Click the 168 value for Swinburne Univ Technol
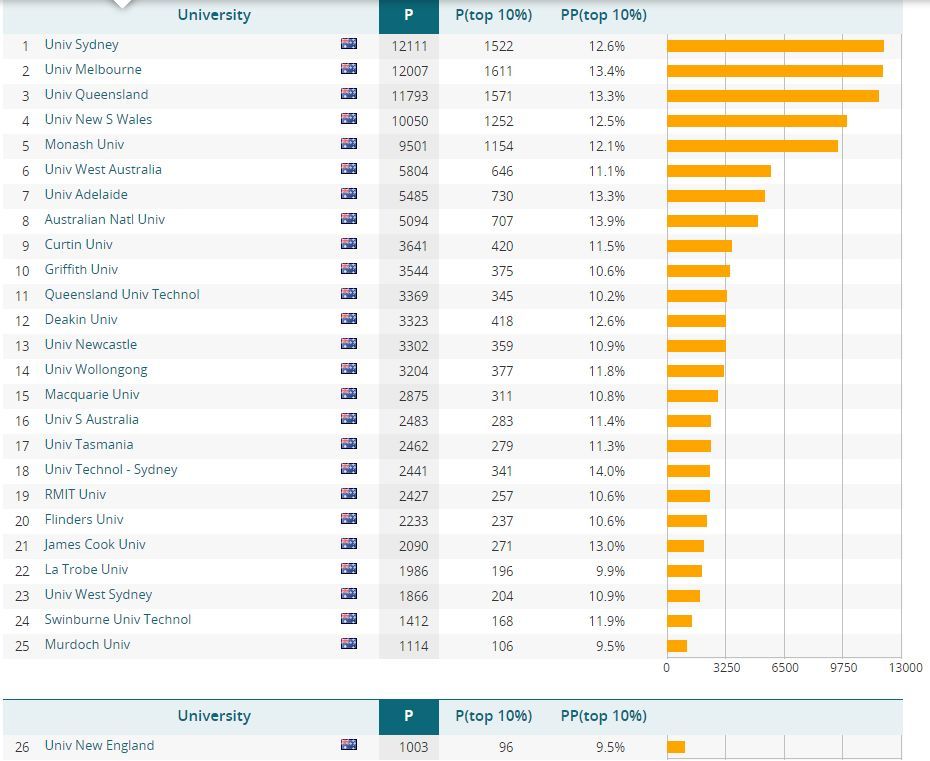 (x=502, y=621)
